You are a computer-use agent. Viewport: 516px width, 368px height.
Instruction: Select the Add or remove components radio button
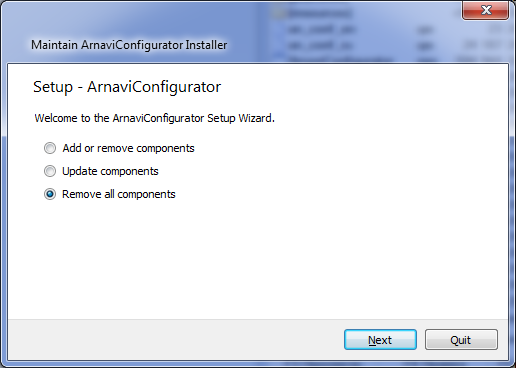[50, 148]
